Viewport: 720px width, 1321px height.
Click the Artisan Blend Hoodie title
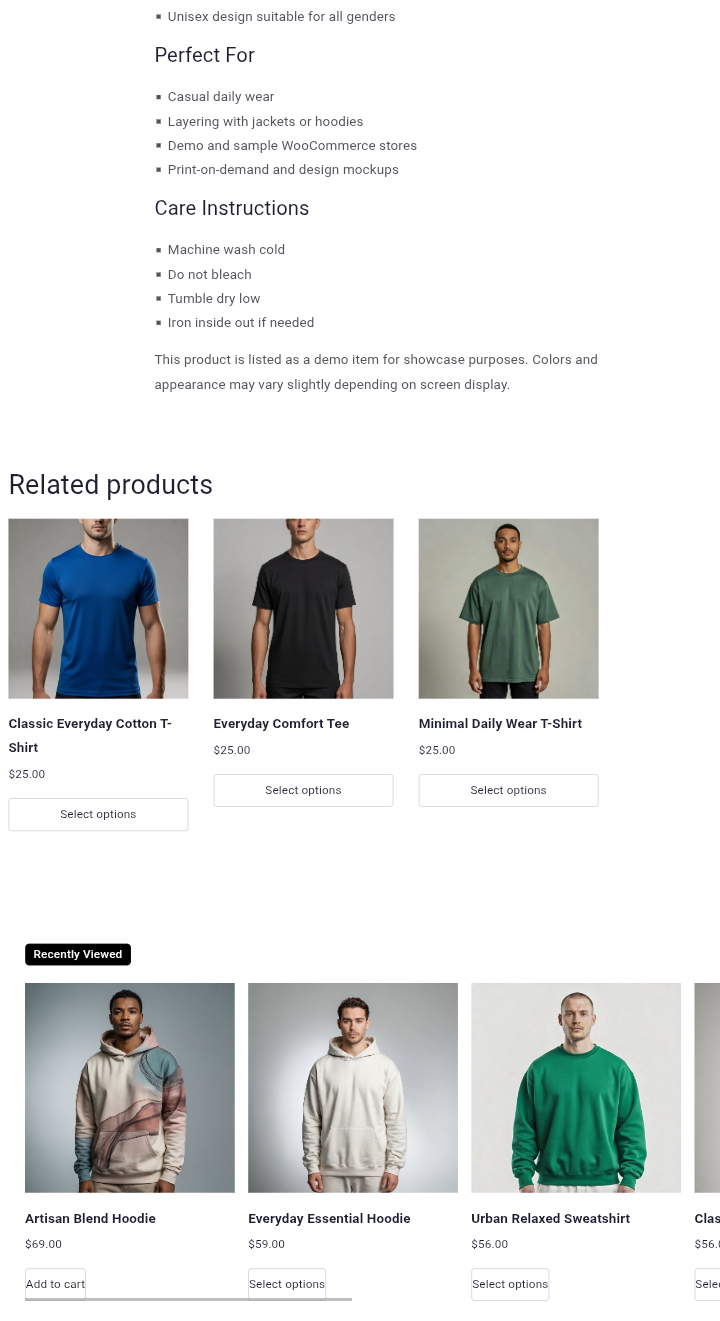(90, 1218)
